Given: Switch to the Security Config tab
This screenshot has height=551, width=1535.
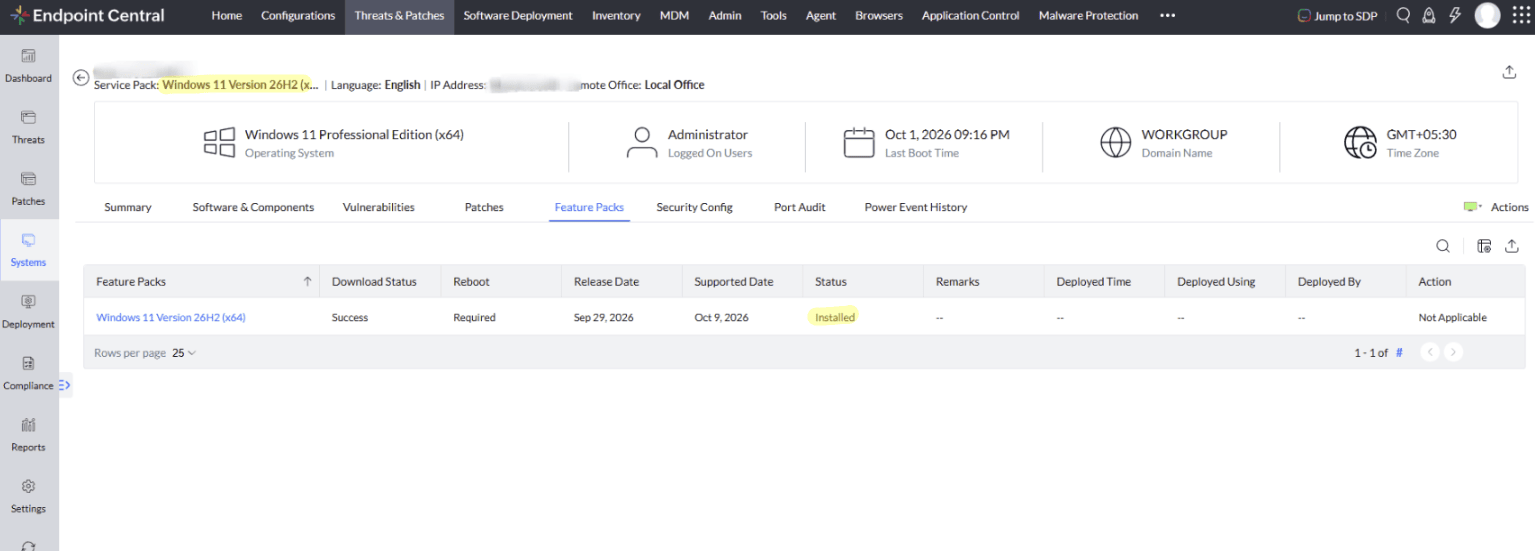Looking at the screenshot, I should coord(694,207).
